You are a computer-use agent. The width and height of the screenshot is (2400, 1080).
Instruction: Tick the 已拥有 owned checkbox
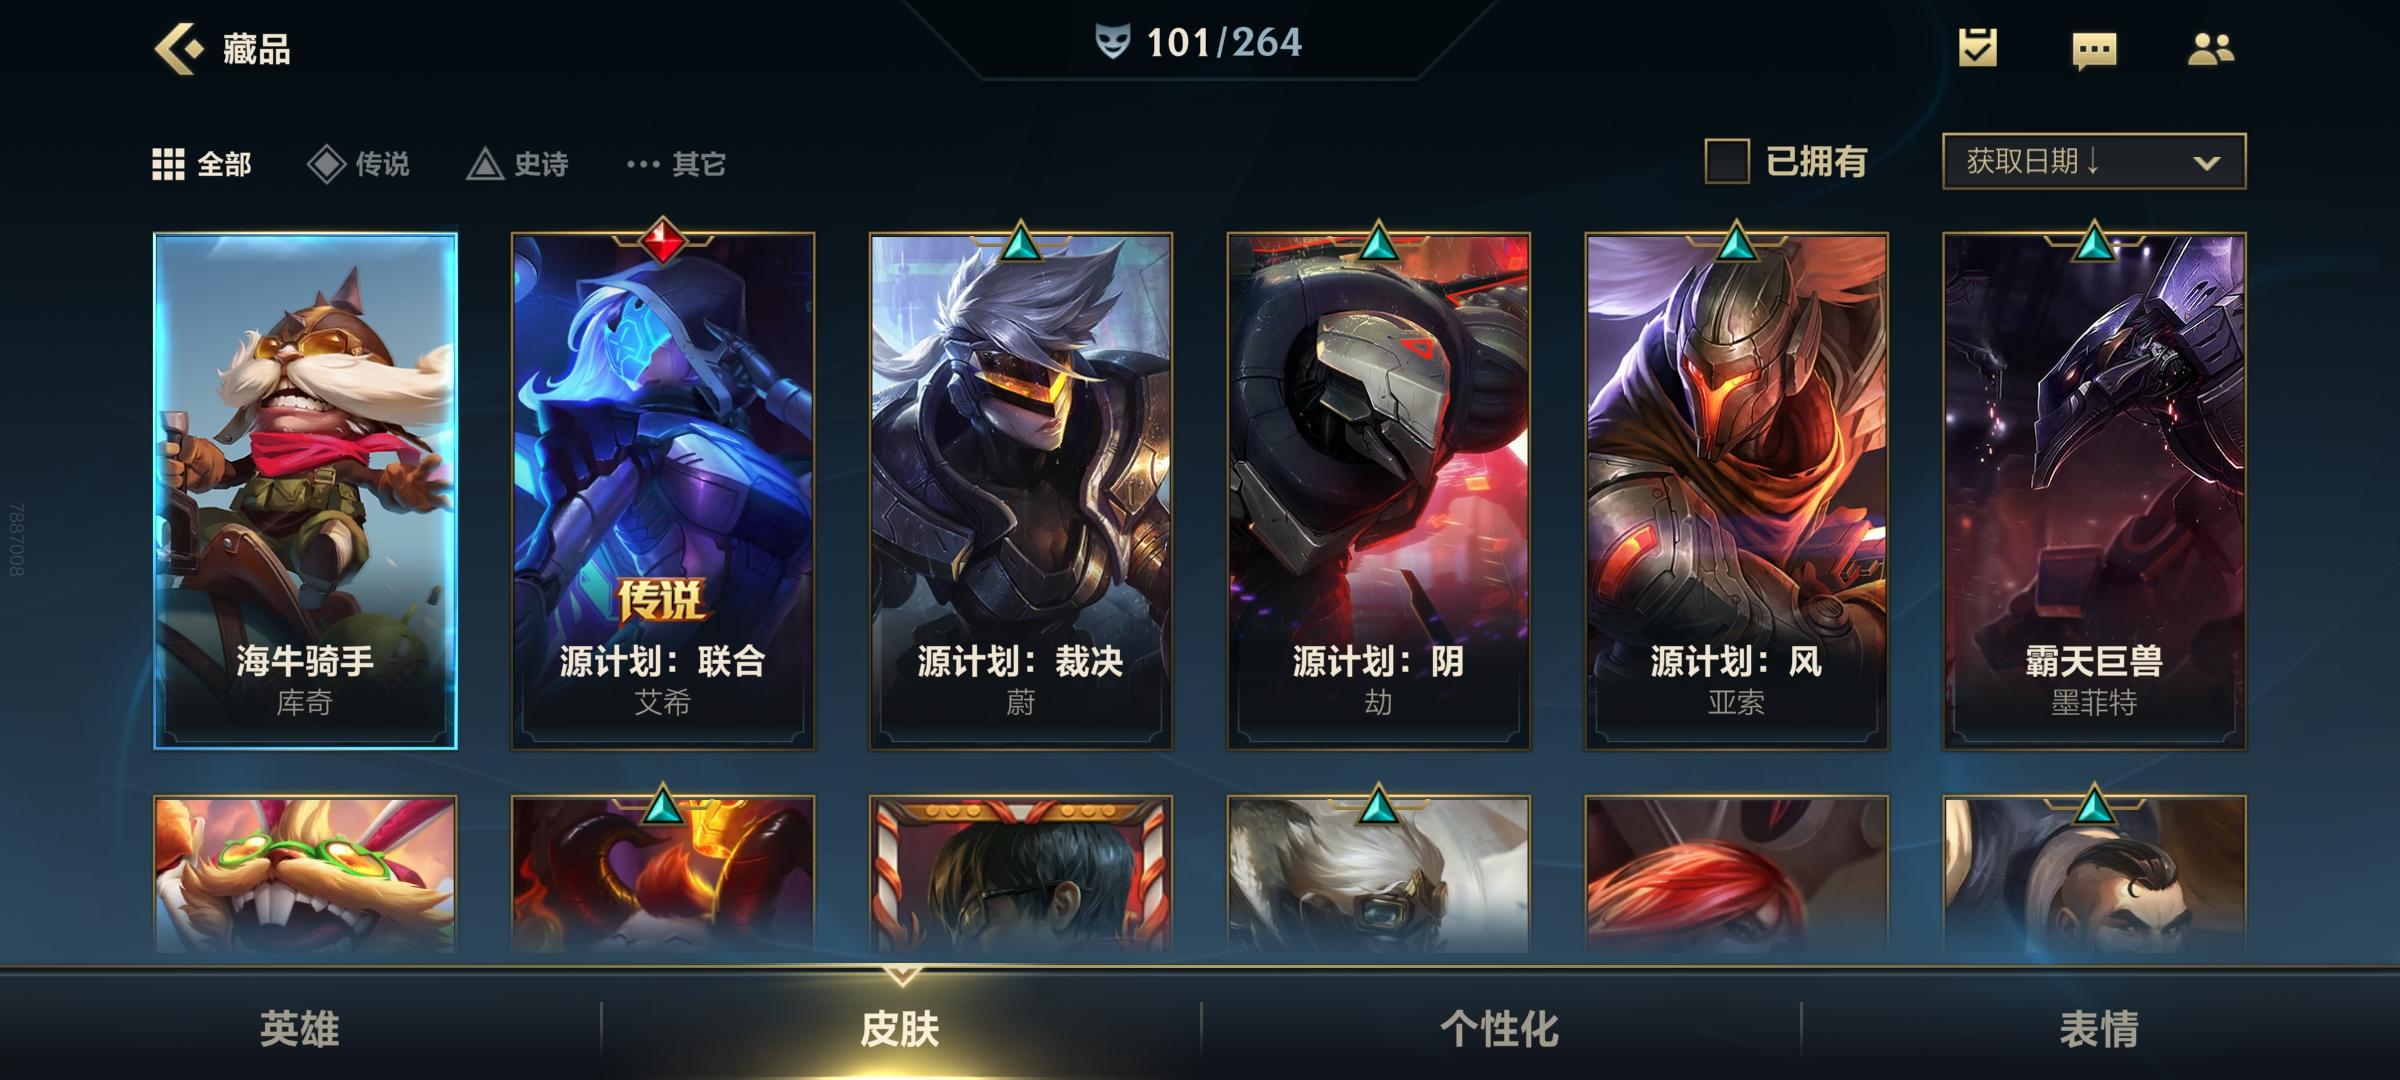pos(1727,161)
